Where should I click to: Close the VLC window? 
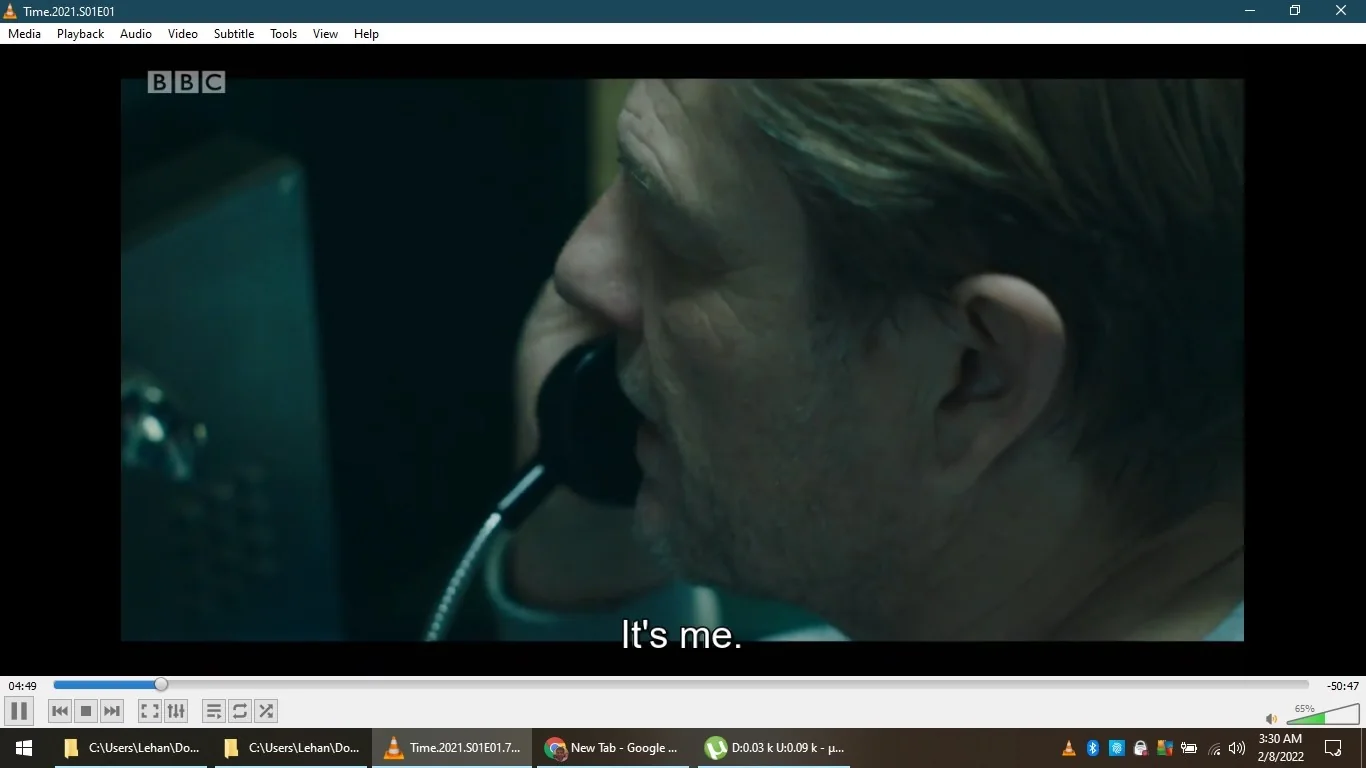[1341, 11]
